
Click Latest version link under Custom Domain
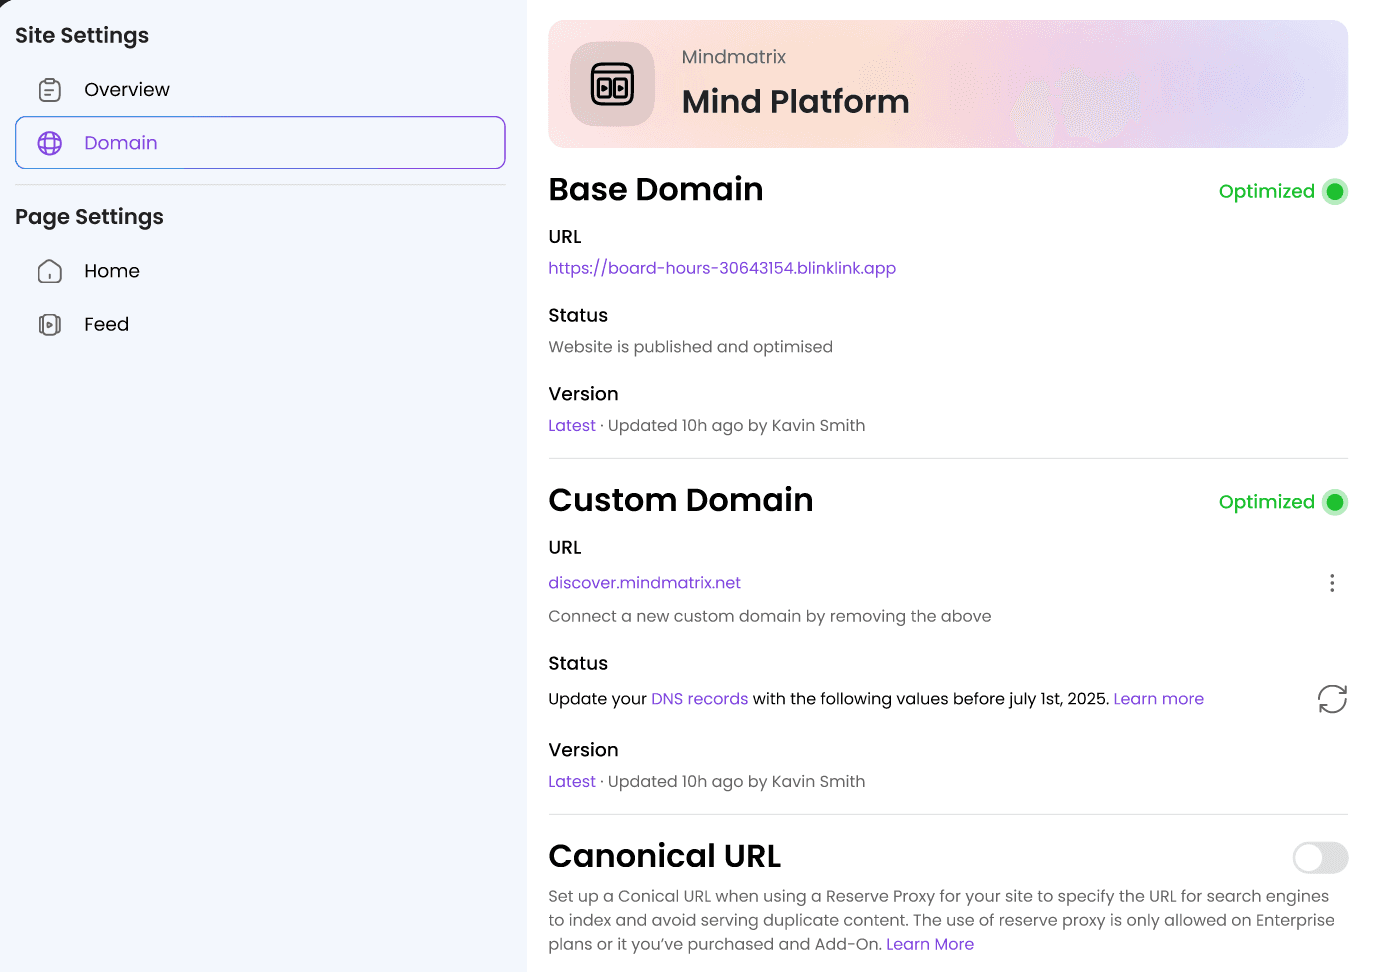pyautogui.click(x=571, y=782)
